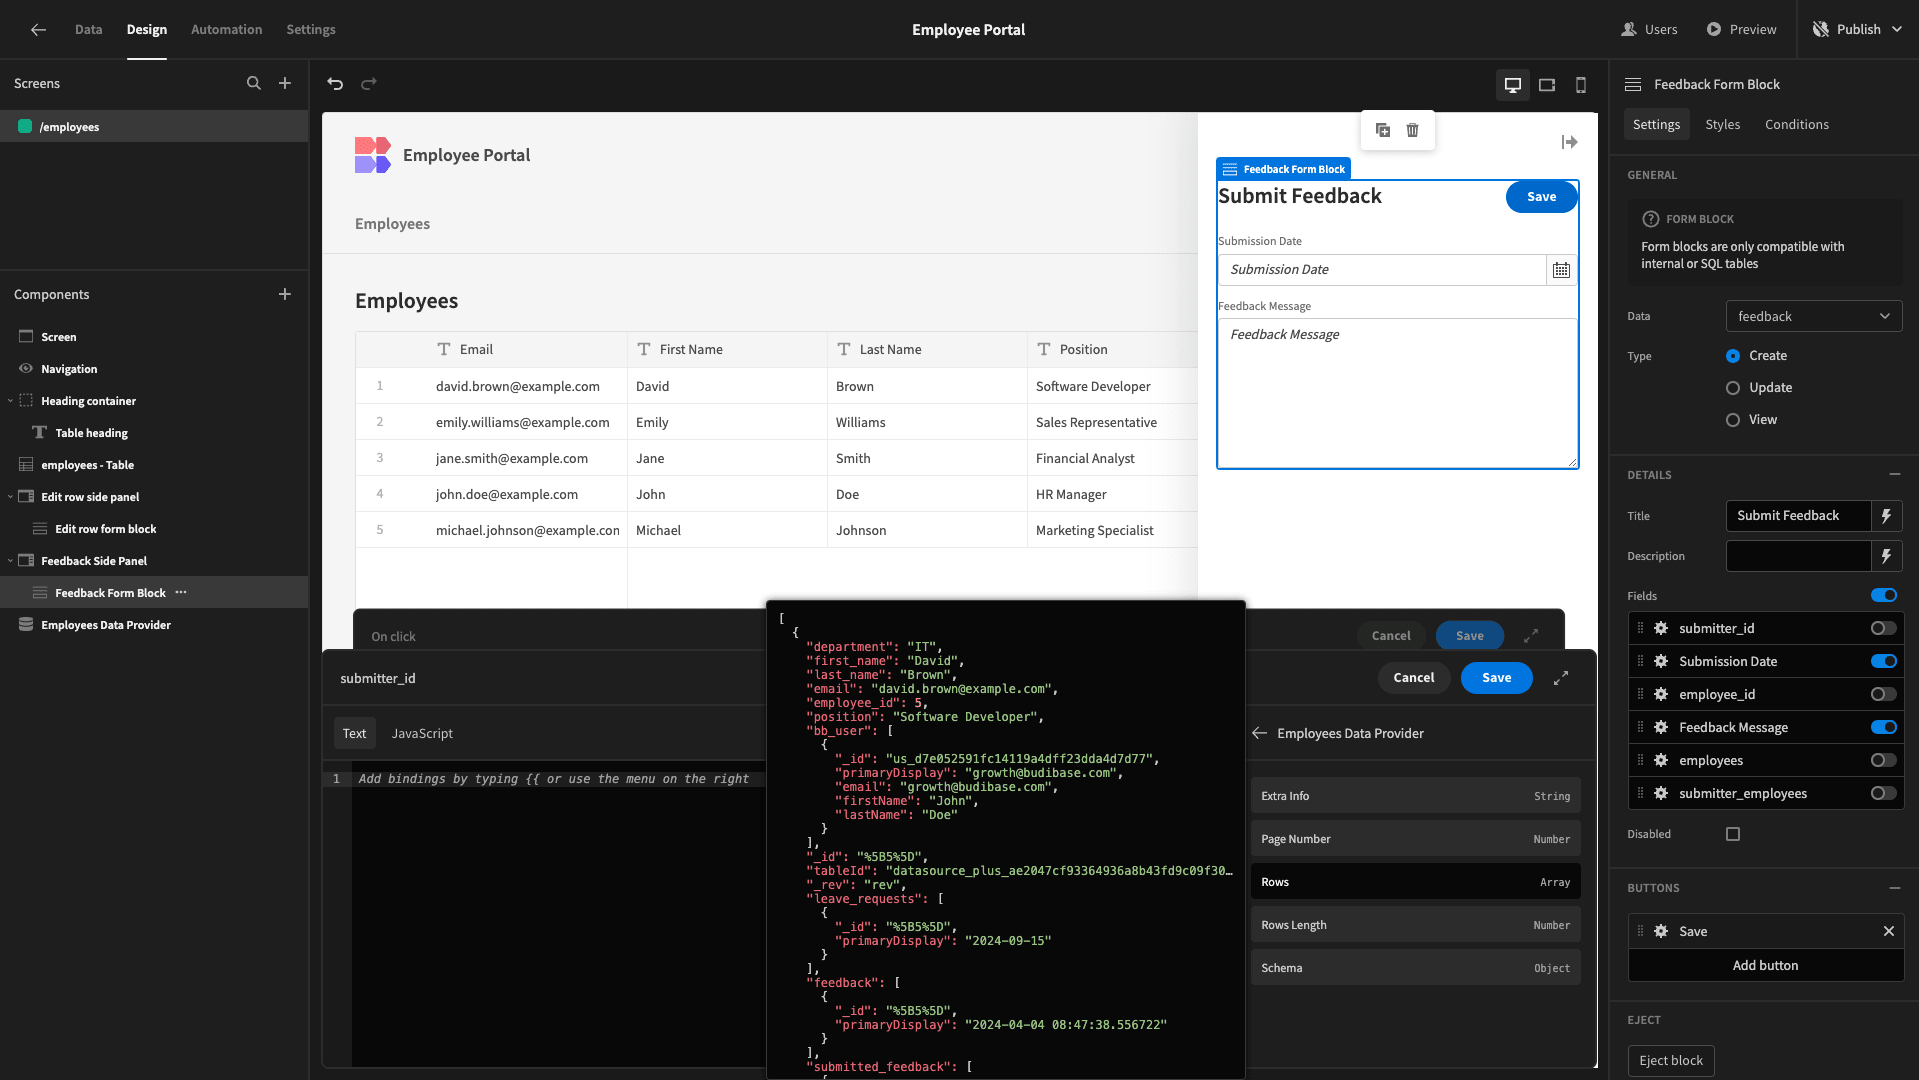Add a new component with plus icon
The height and width of the screenshot is (1080, 1919).
[x=285, y=294]
